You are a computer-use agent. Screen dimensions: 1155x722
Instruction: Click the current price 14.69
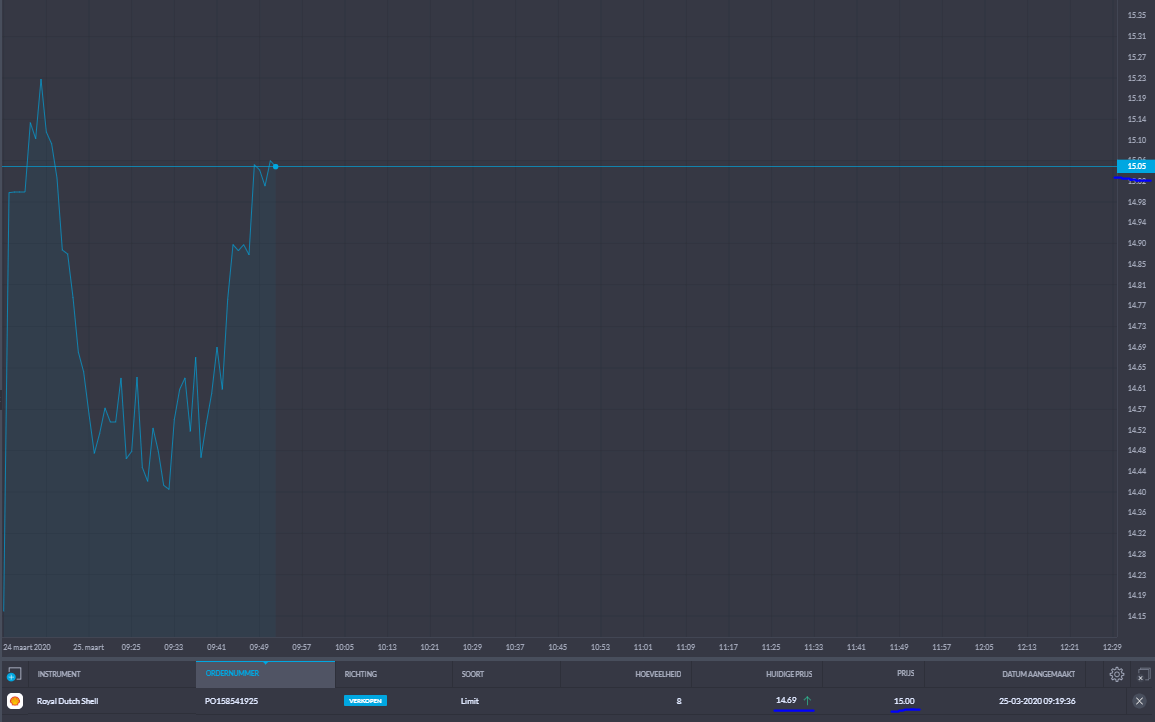click(x=786, y=700)
